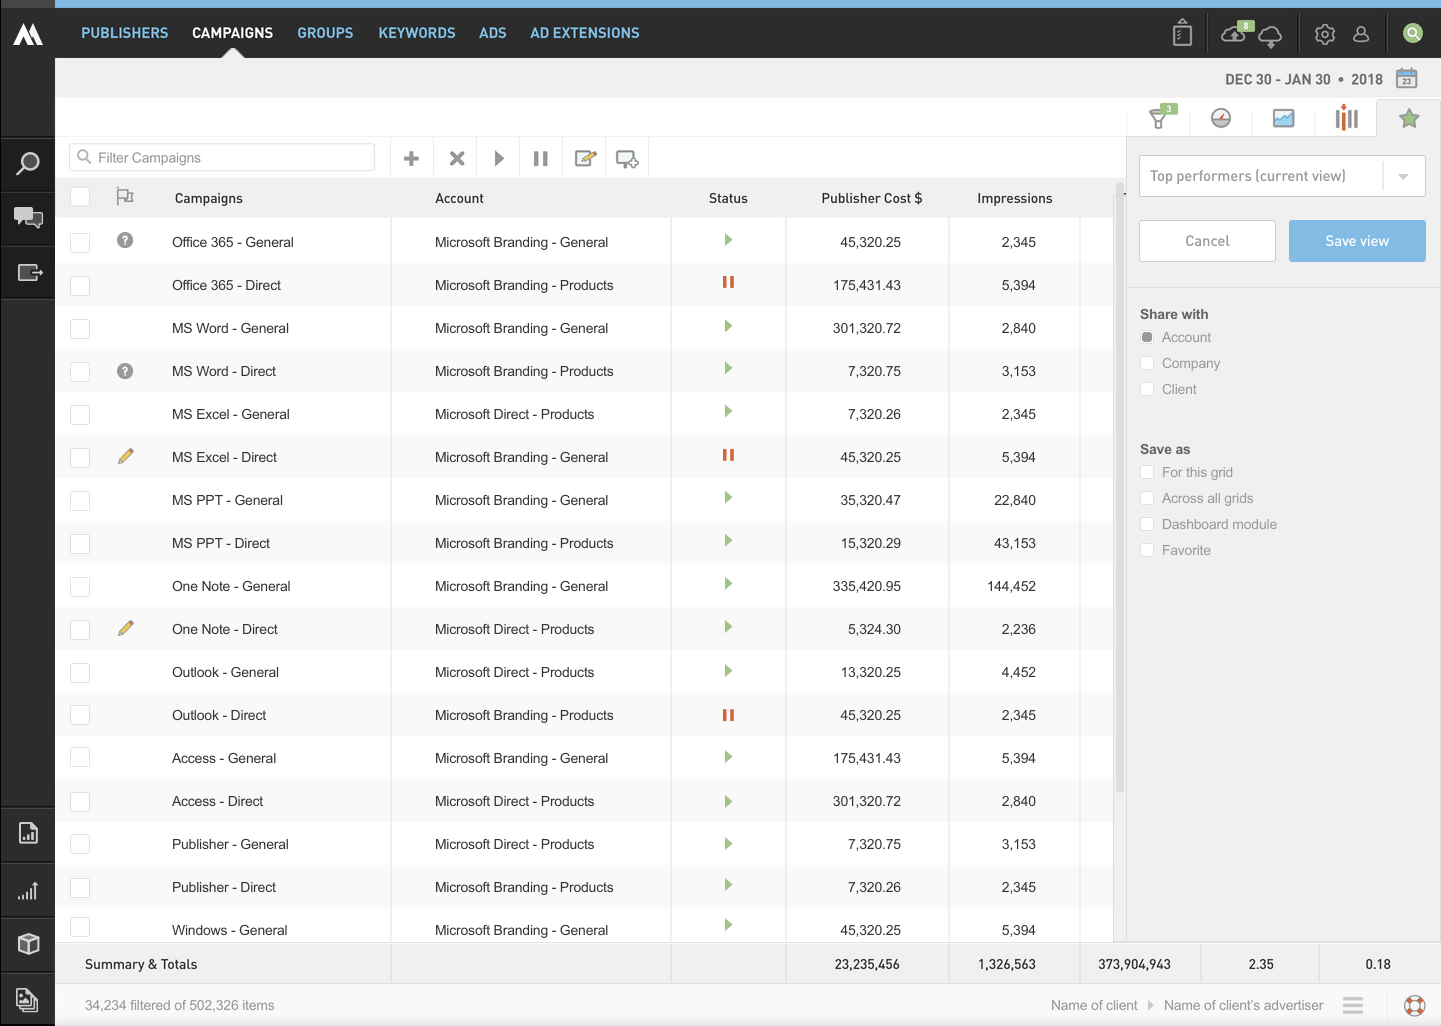Click the pause icon in the toolbar
Screen dimensions: 1441x1026
click(541, 158)
